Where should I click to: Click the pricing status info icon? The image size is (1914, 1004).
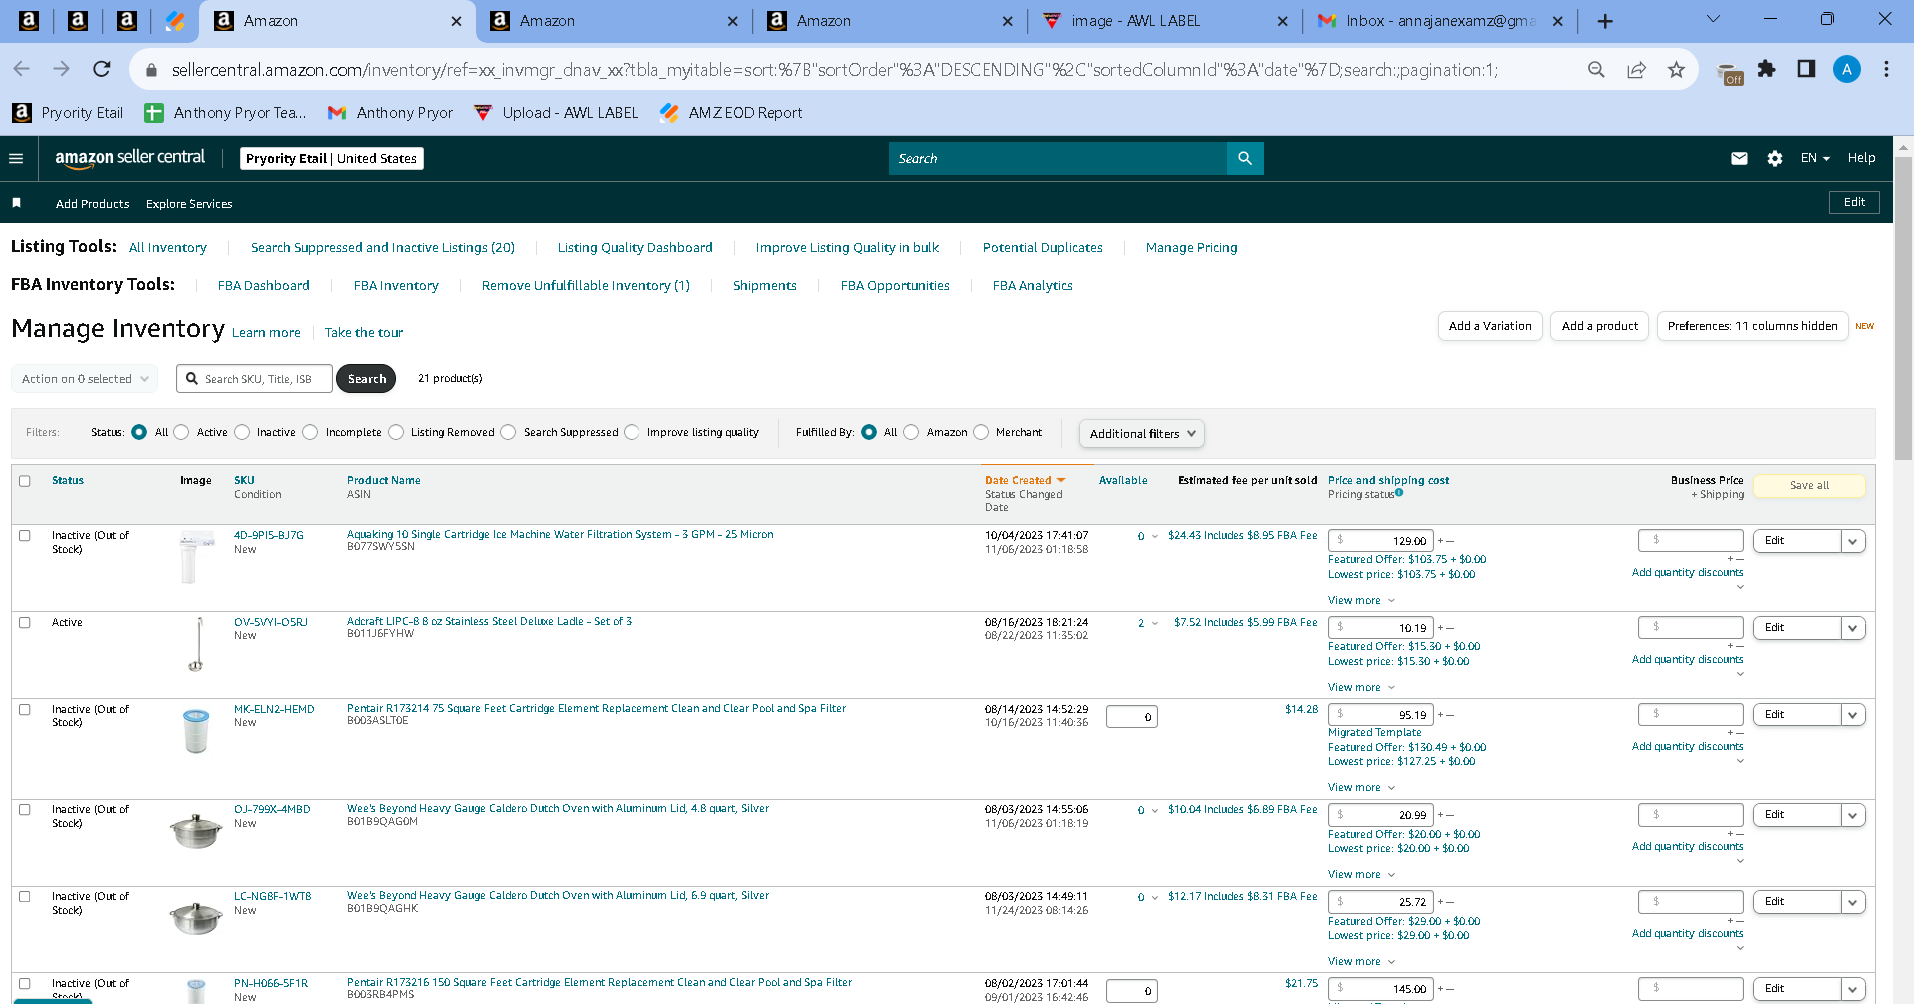pyautogui.click(x=1399, y=492)
